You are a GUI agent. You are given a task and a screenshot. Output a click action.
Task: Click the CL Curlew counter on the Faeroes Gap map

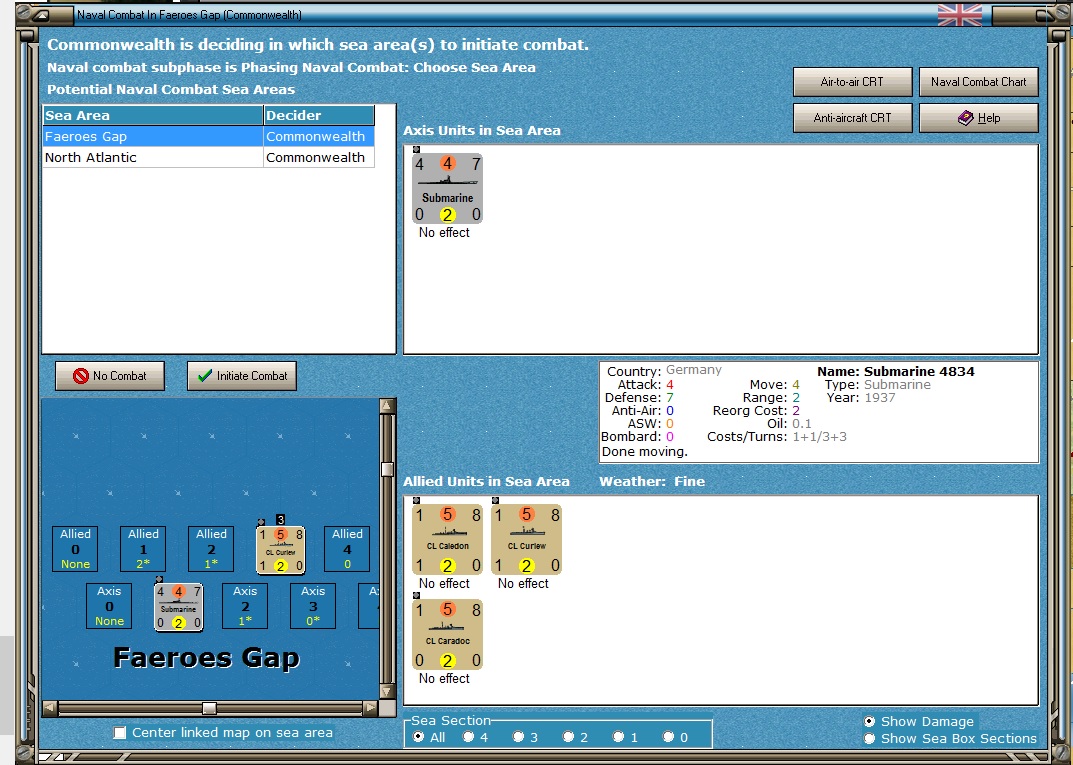pos(281,550)
